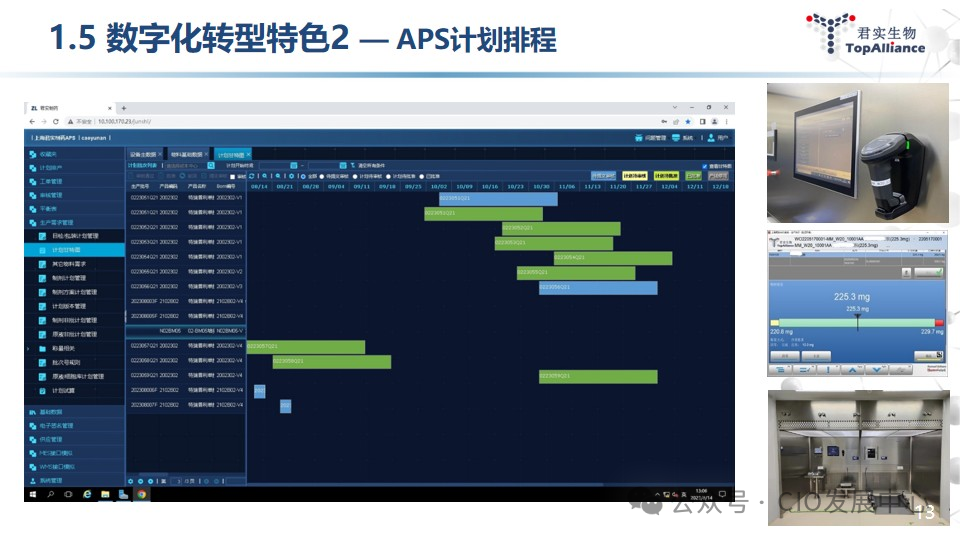This screenshot has height=540, width=960.
Task: Click the 问题管理 icon in top bar
Action: pos(639,138)
